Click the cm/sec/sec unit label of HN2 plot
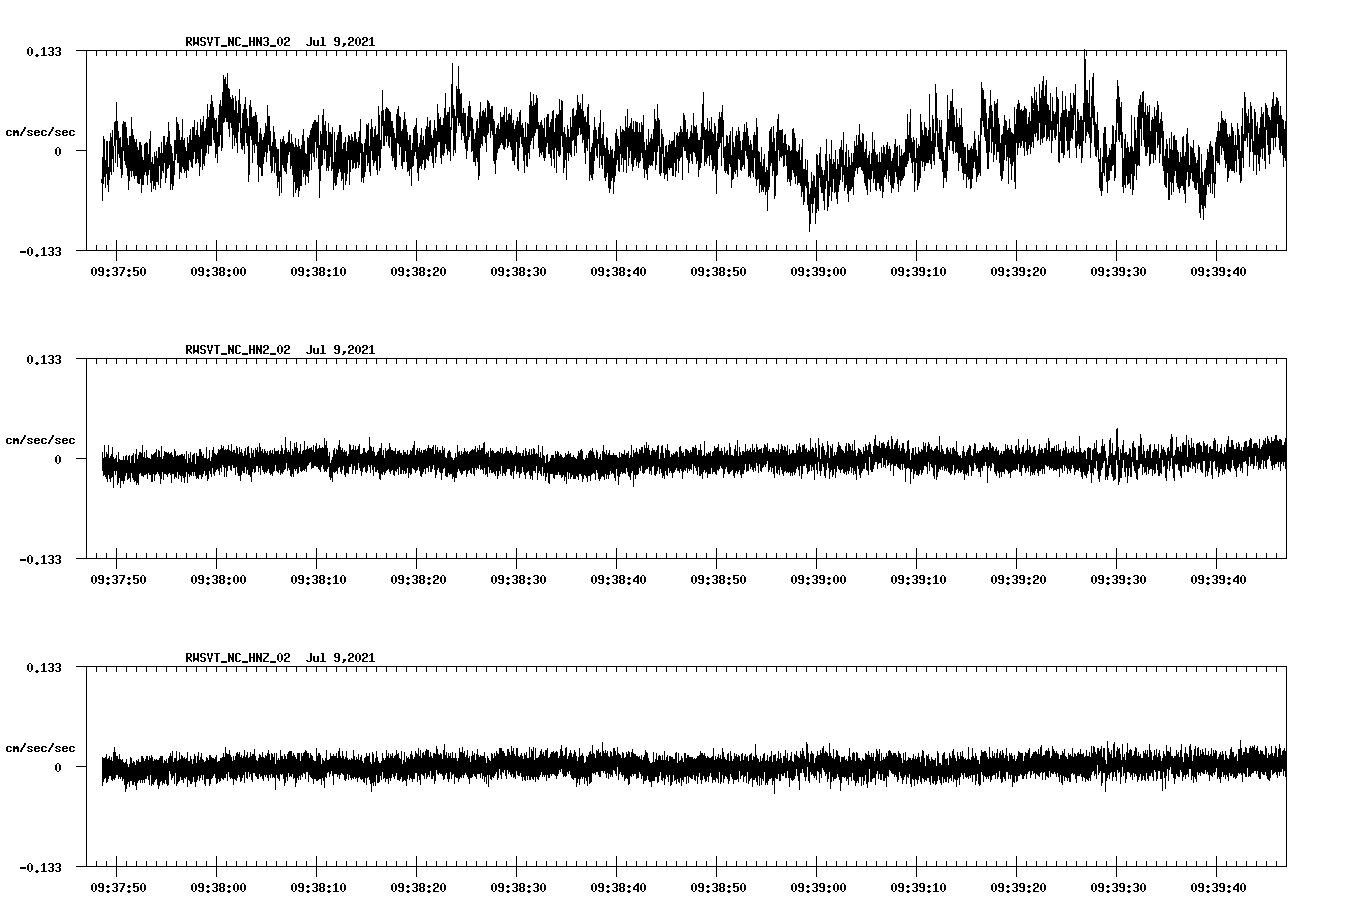 coord(40,440)
